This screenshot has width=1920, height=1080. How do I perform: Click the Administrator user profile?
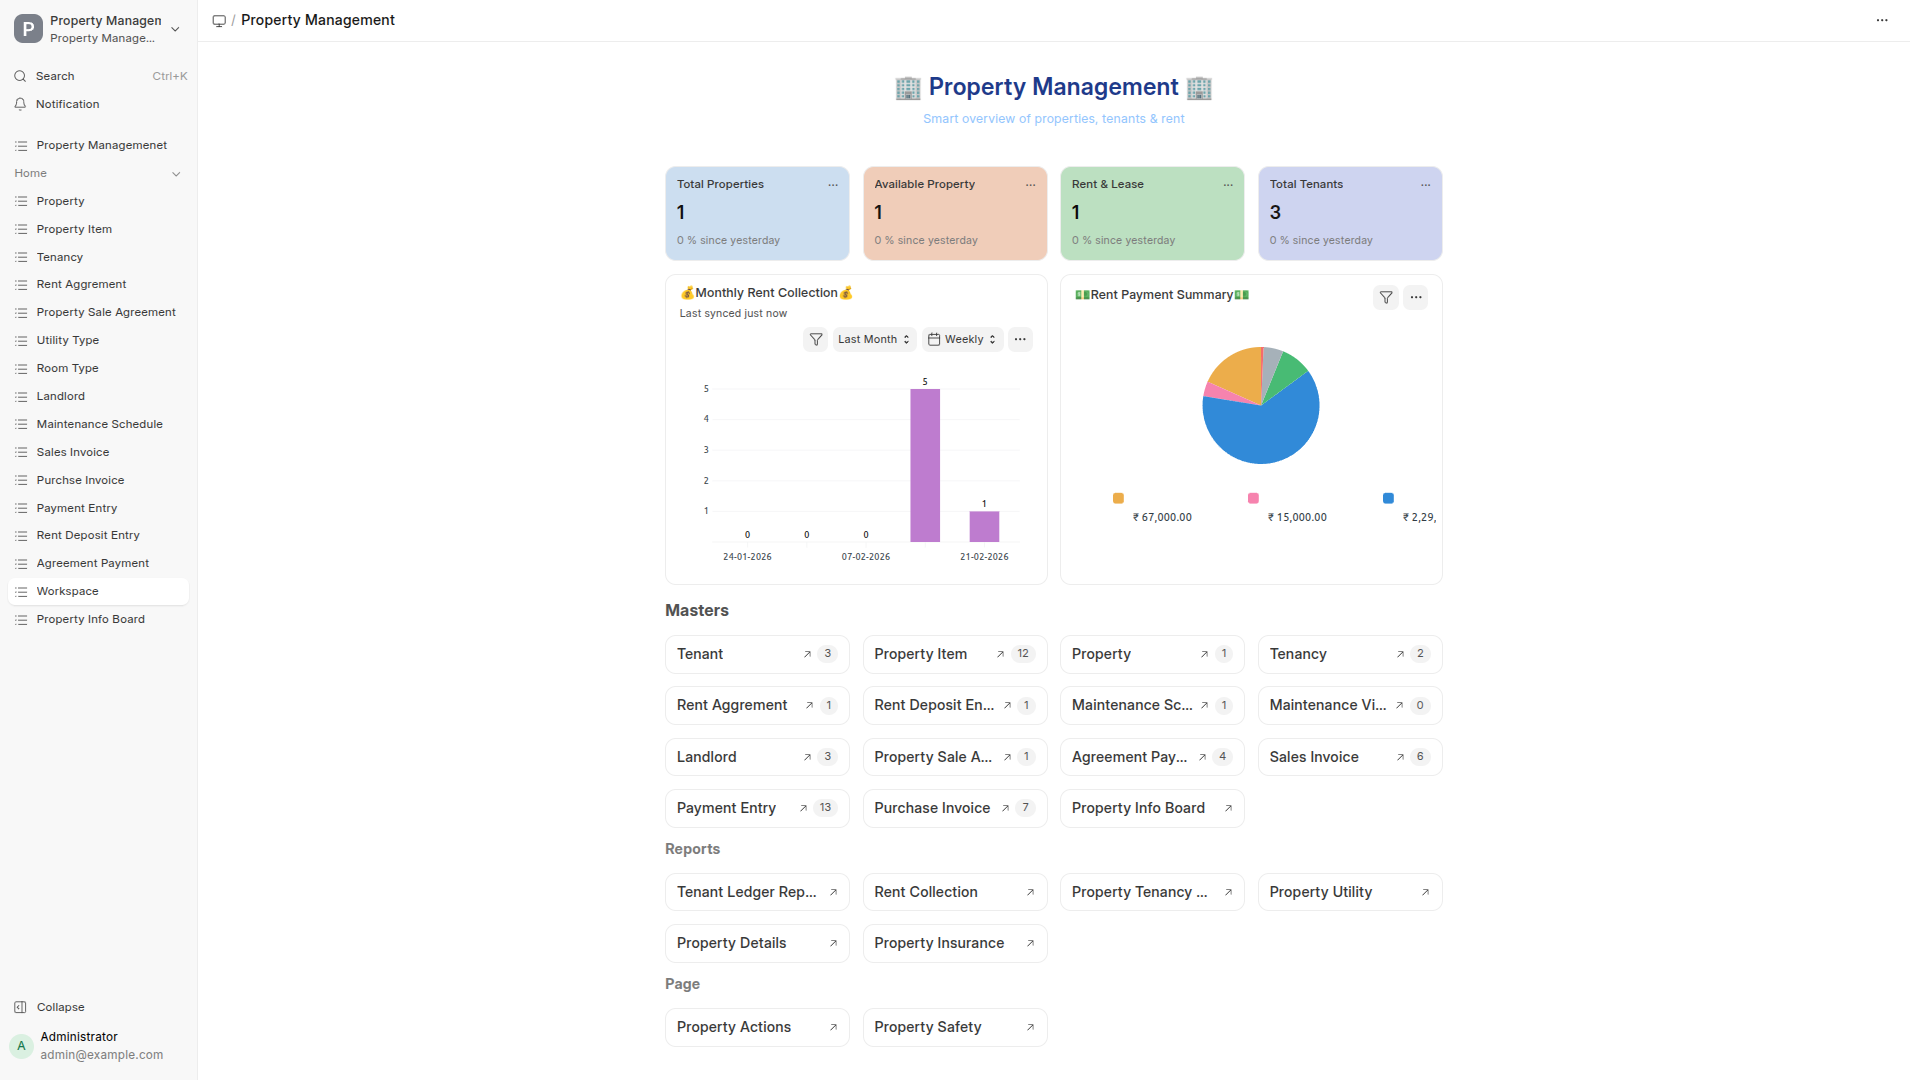[x=98, y=1045]
